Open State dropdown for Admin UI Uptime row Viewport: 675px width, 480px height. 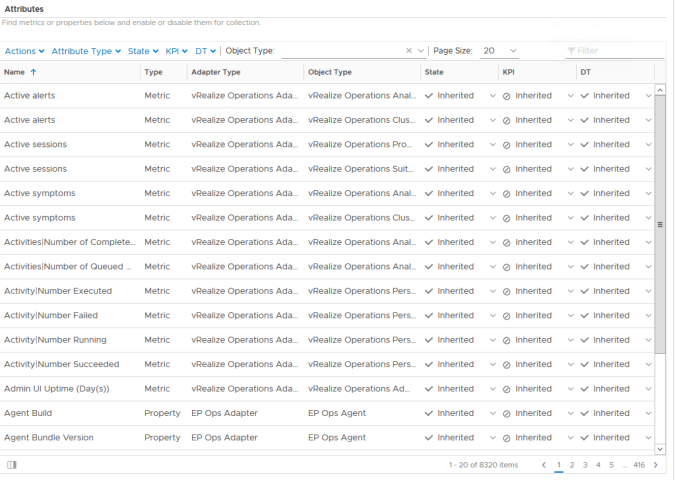(x=493, y=389)
